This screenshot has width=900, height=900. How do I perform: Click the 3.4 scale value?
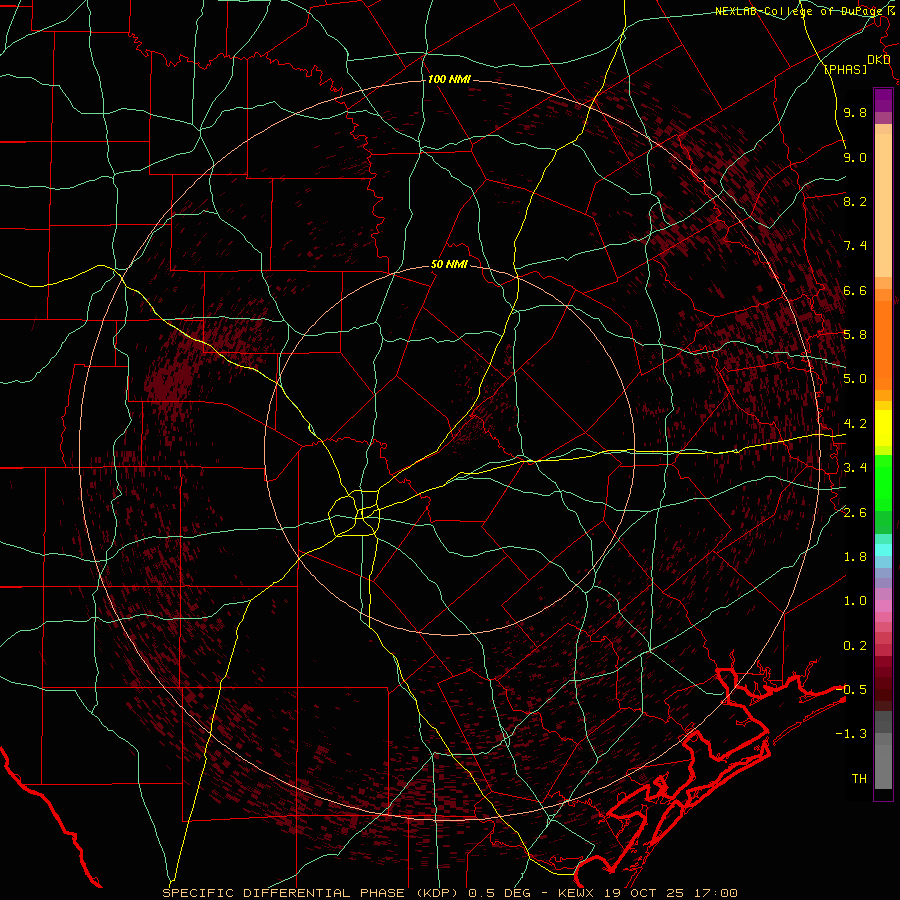click(855, 468)
